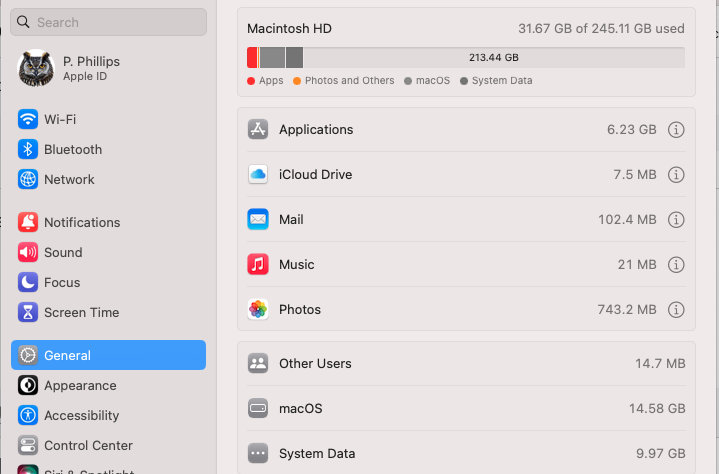This screenshot has width=719, height=474.
Task: Click the Applications 6.23 GB value
Action: coord(631,130)
